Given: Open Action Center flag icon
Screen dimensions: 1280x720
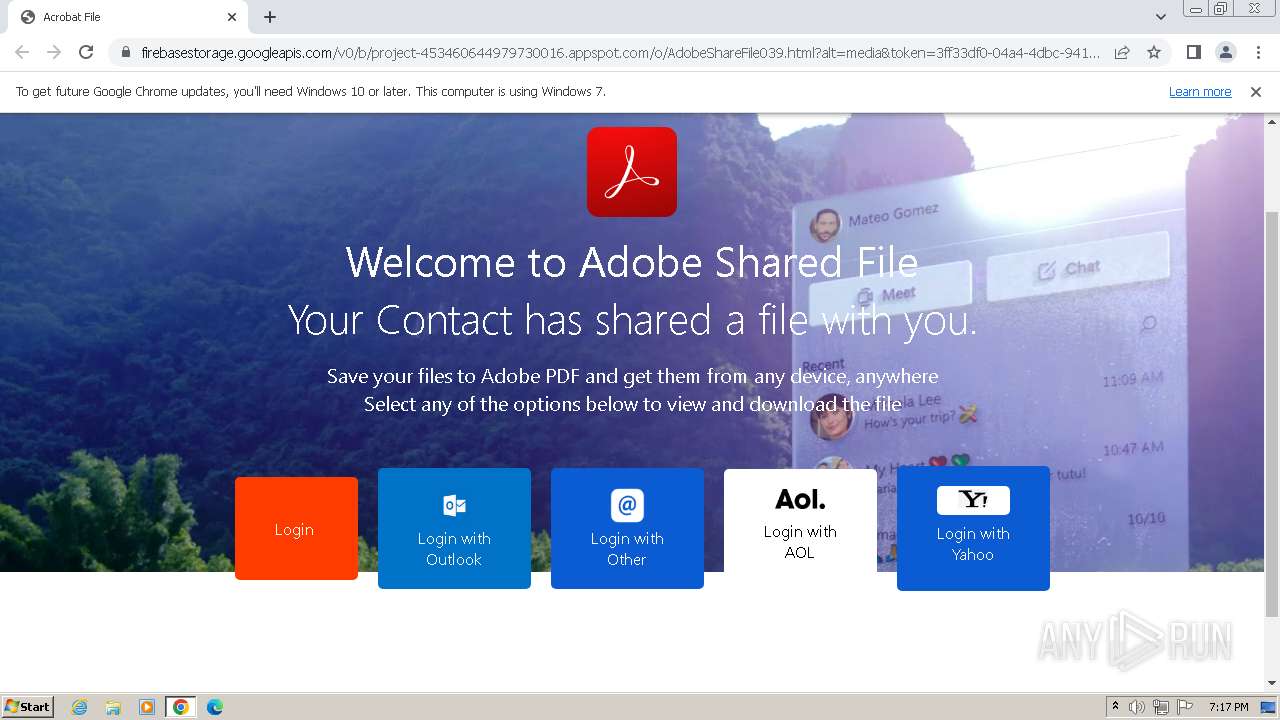Looking at the screenshot, I should point(1185,707).
